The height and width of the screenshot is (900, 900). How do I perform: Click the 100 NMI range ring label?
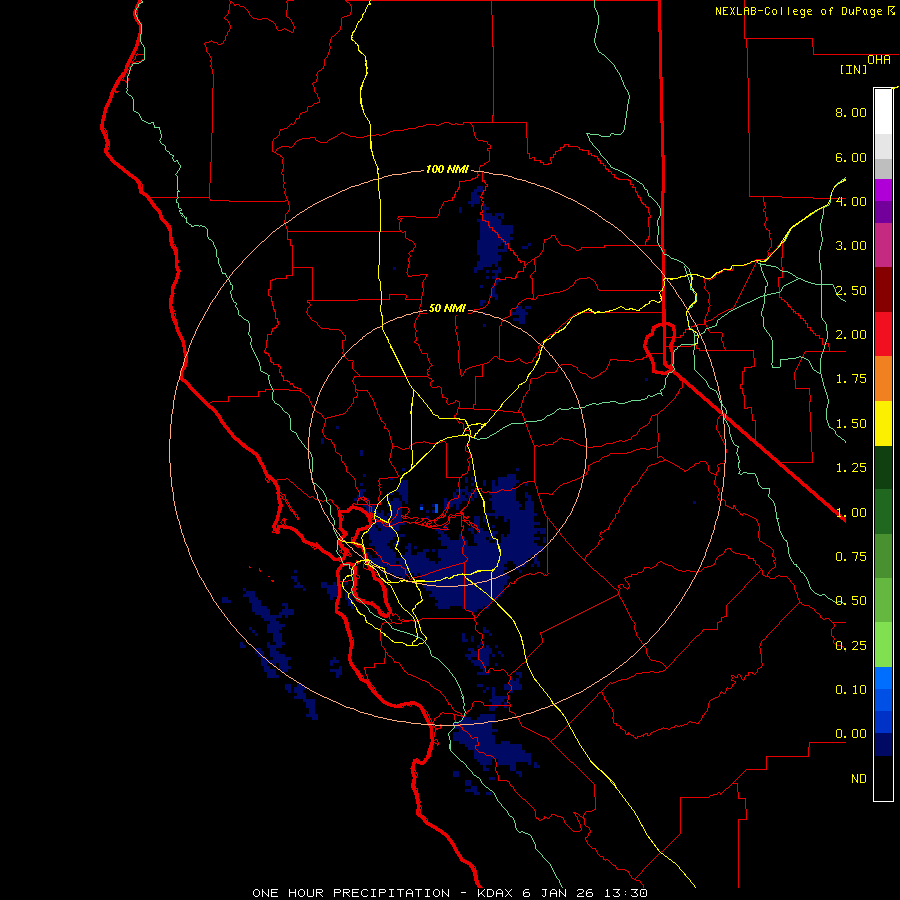click(x=447, y=169)
